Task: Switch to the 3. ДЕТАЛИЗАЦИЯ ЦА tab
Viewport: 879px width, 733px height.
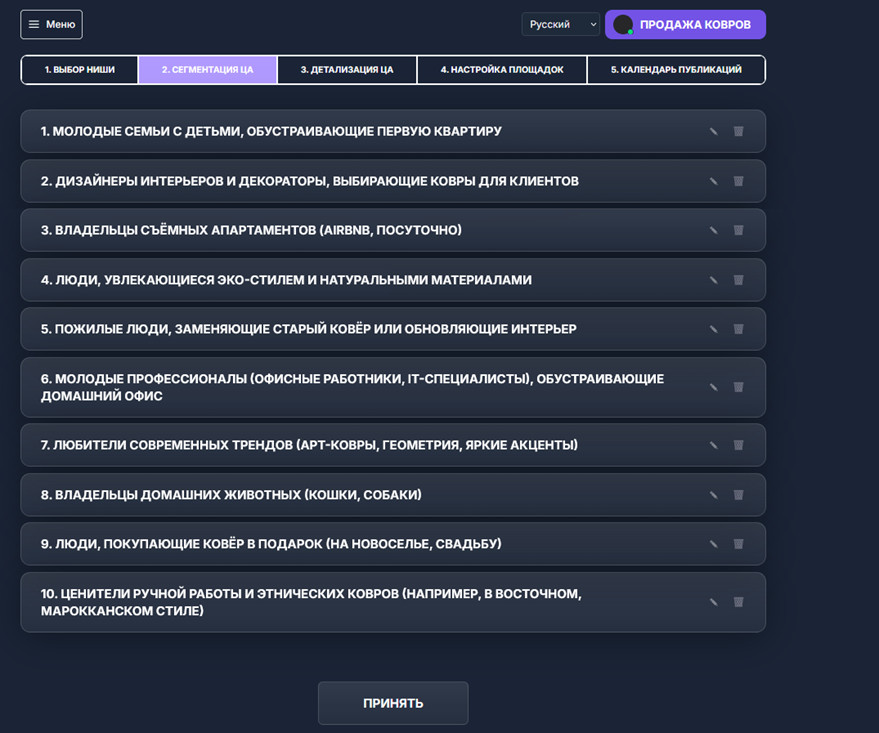Action: 347,69
